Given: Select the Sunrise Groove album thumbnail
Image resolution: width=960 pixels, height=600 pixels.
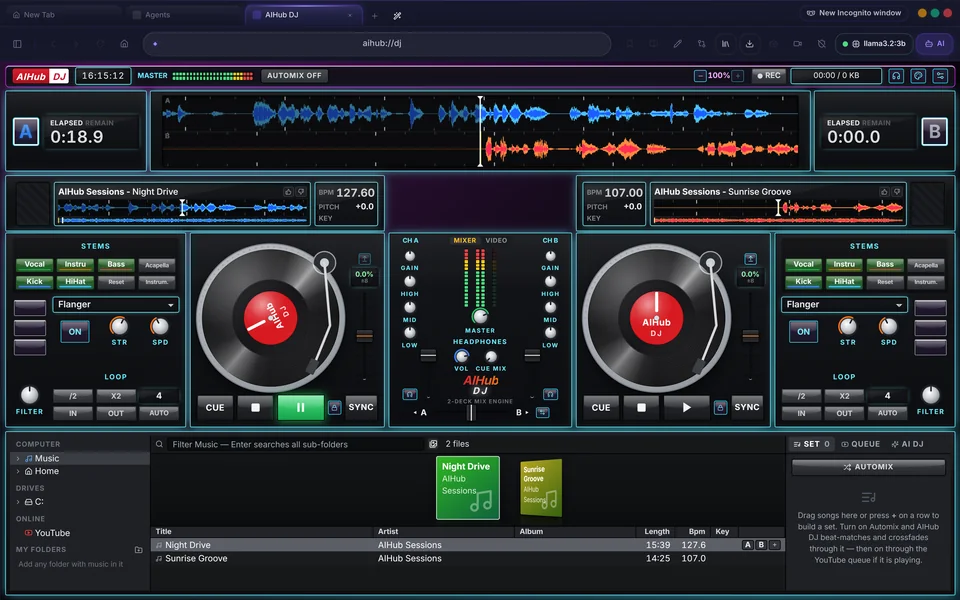Looking at the screenshot, I should click(x=541, y=488).
